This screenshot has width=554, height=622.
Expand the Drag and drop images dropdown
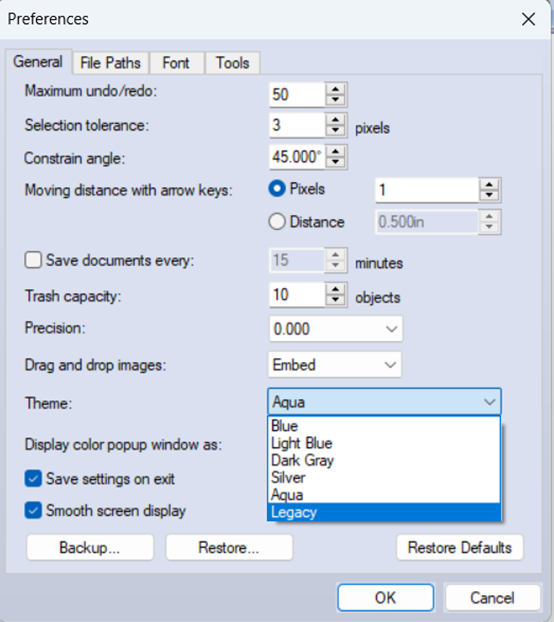[x=335, y=365]
